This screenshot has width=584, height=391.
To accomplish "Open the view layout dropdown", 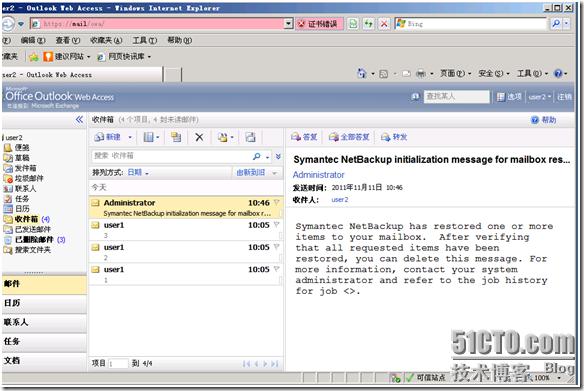I will [x=151, y=137].
